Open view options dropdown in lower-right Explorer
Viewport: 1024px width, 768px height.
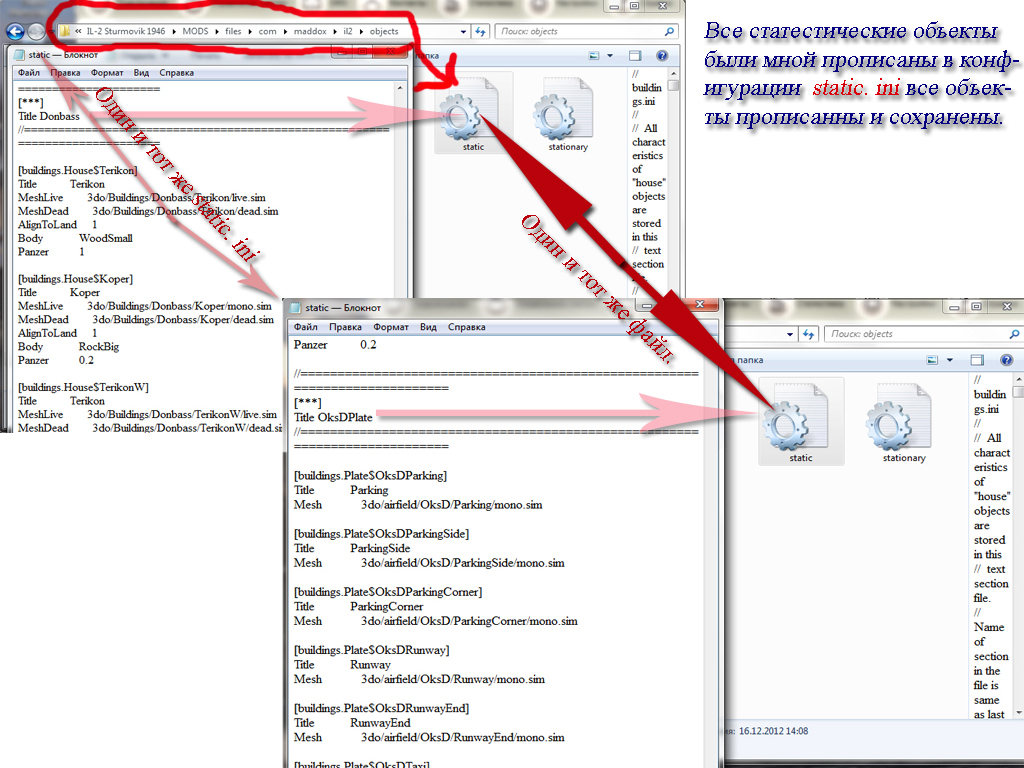pyautogui.click(x=950, y=360)
